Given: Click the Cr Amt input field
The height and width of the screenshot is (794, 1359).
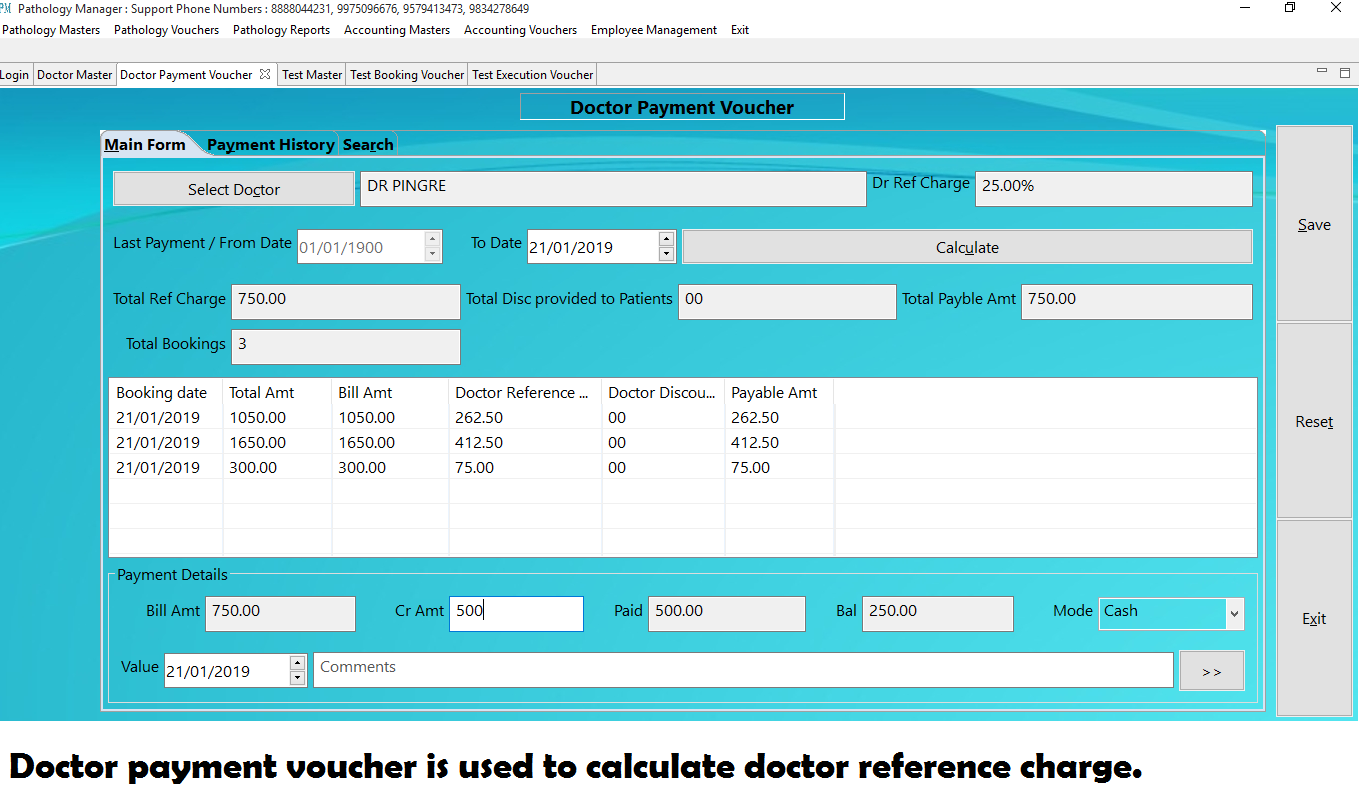Looking at the screenshot, I should 516,614.
